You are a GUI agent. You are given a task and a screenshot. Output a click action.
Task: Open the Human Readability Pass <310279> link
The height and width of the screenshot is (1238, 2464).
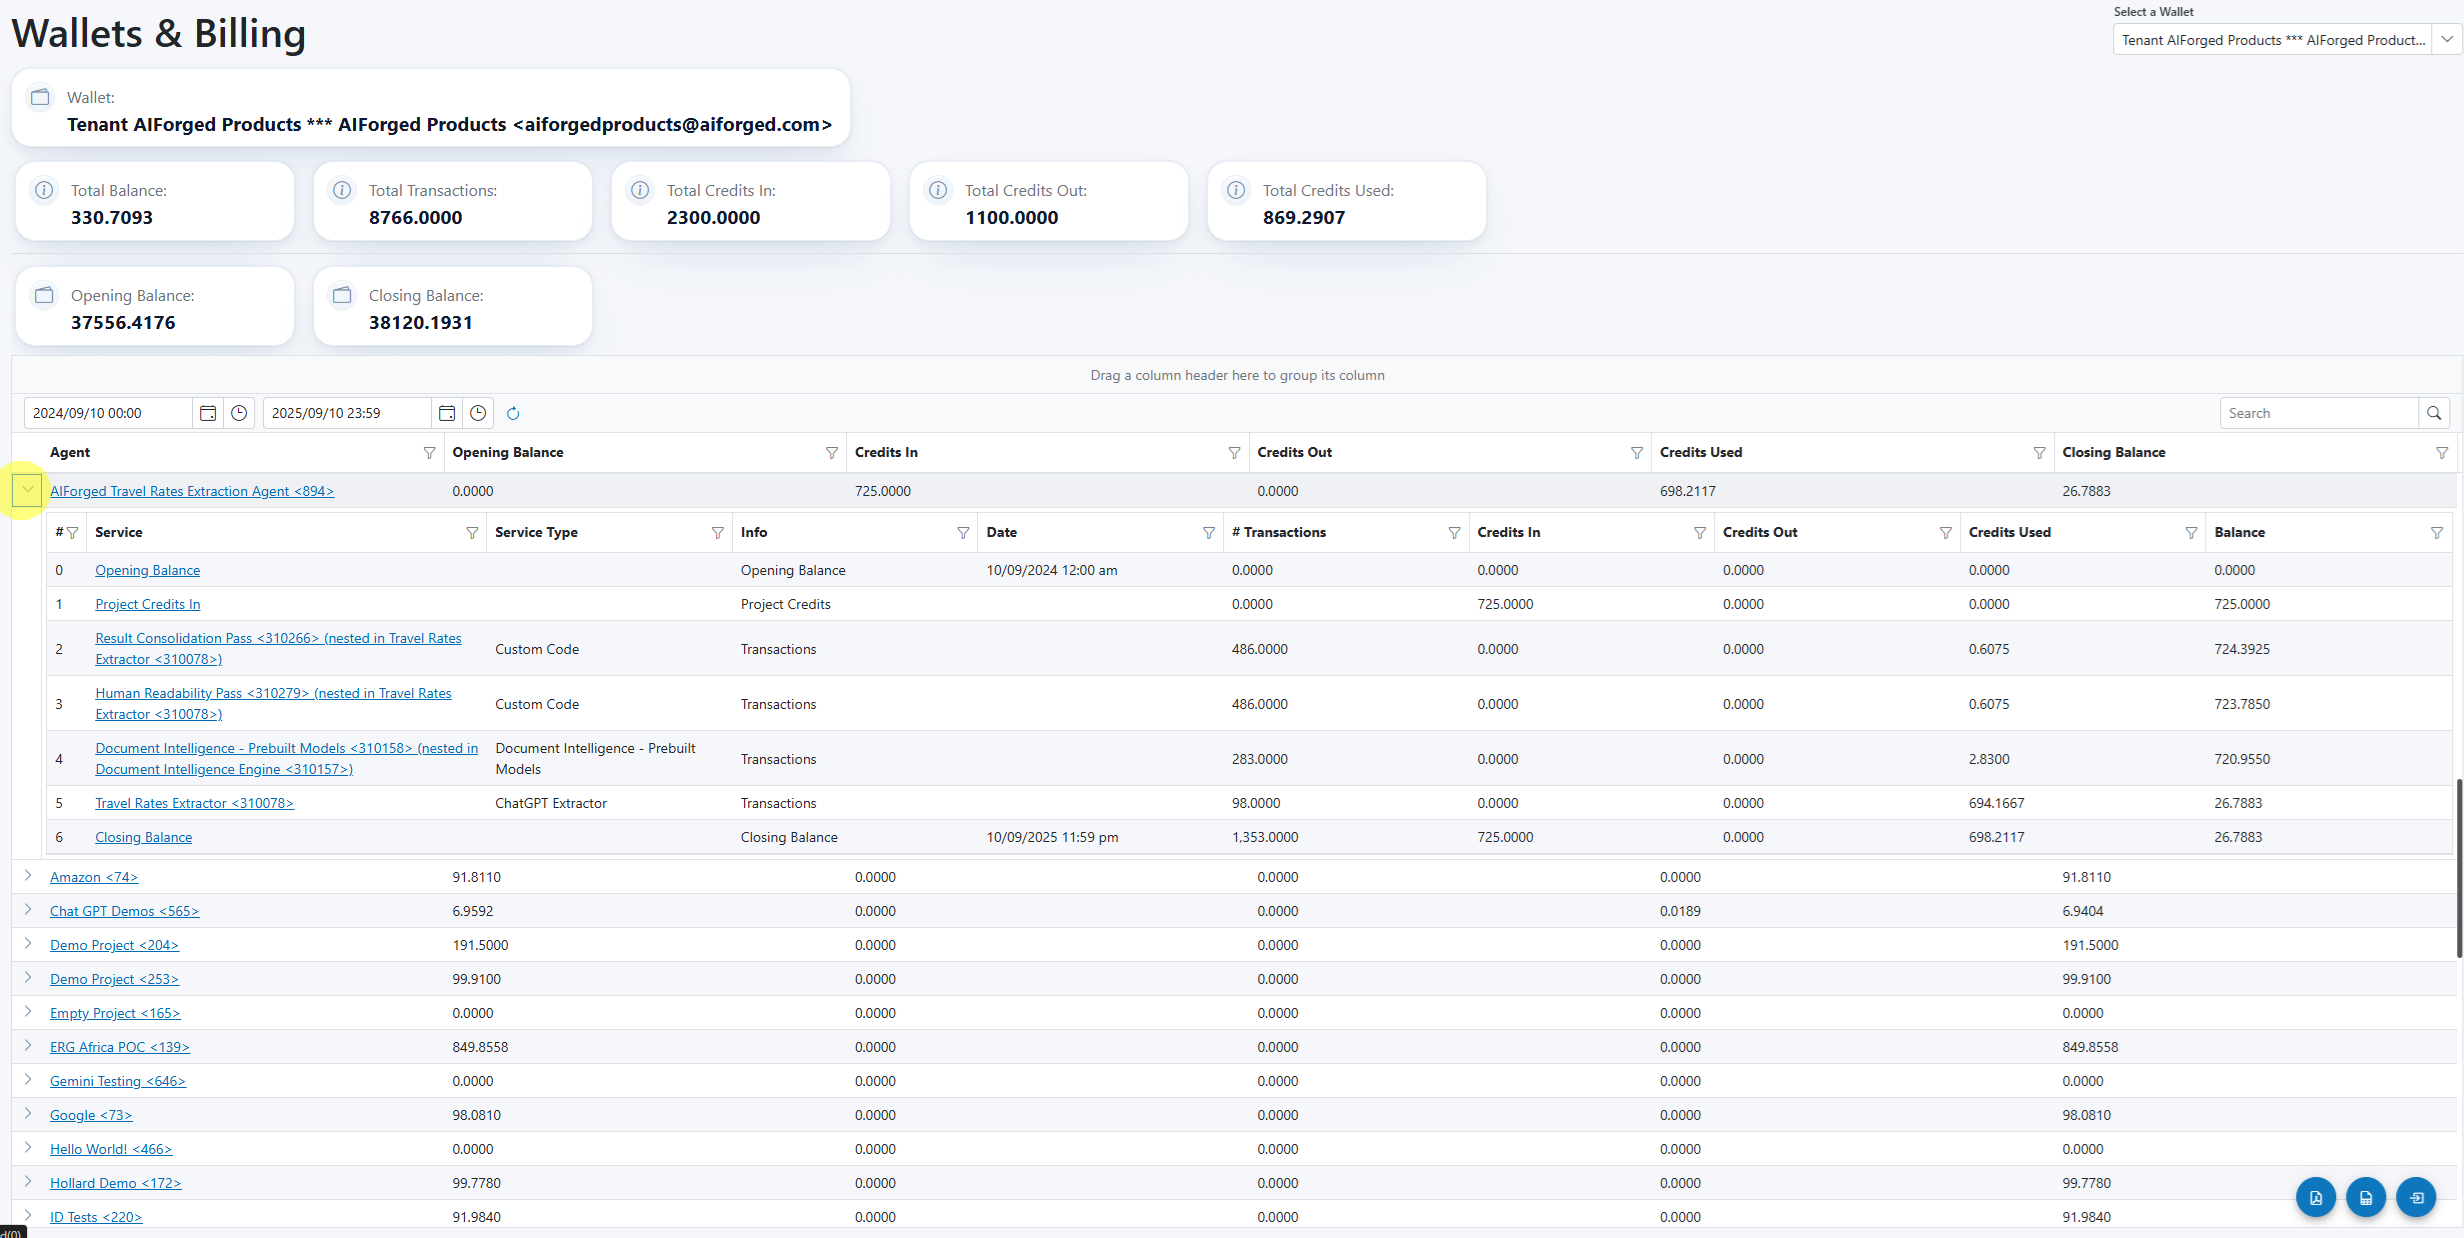tap(273, 703)
